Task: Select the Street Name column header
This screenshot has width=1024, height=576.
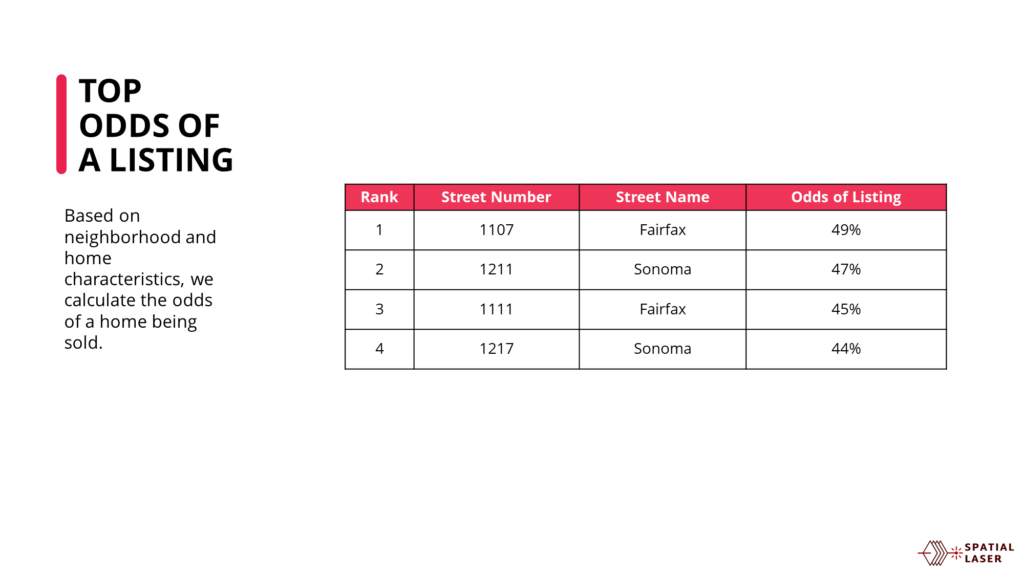Action: coord(662,197)
